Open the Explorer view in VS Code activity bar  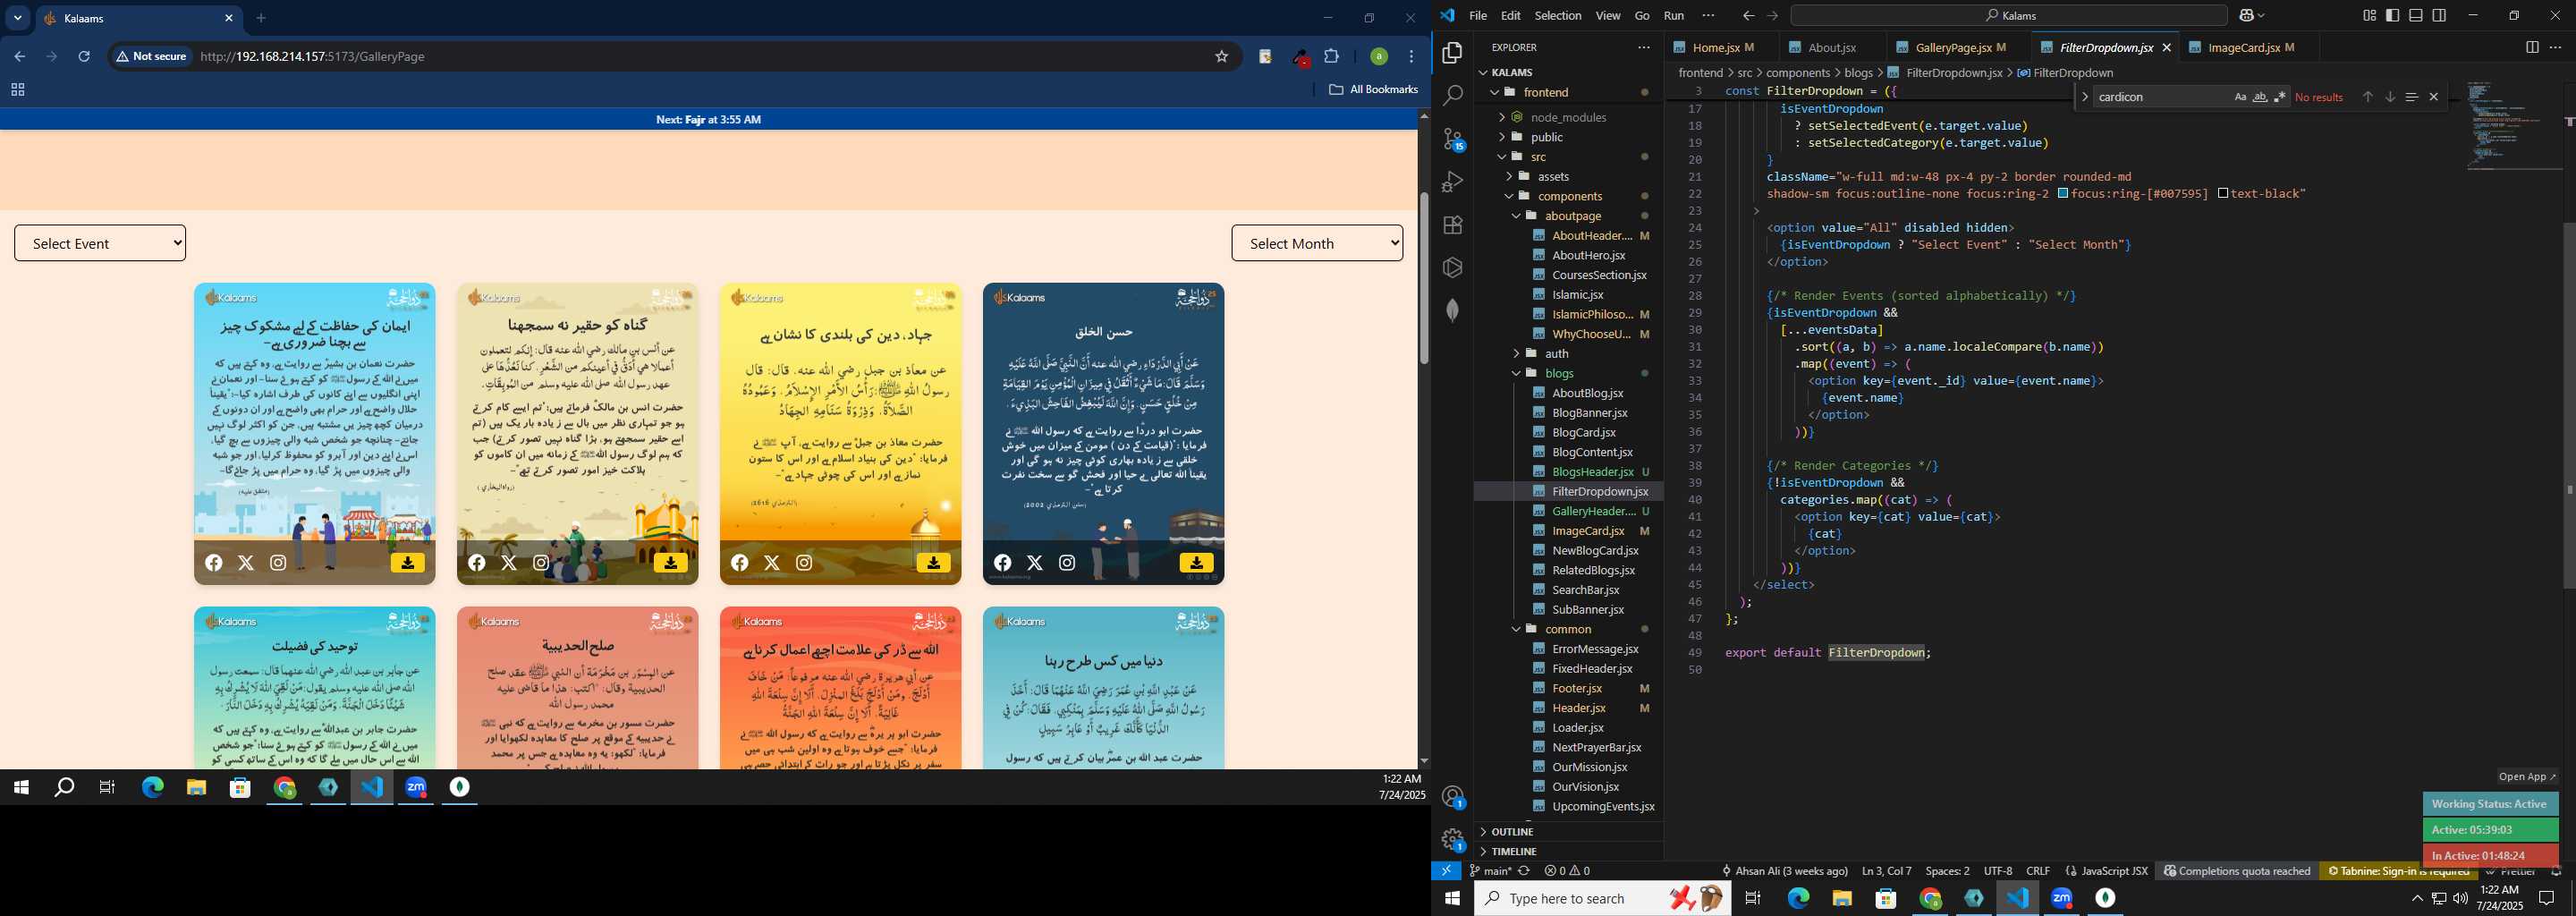[x=1452, y=52]
